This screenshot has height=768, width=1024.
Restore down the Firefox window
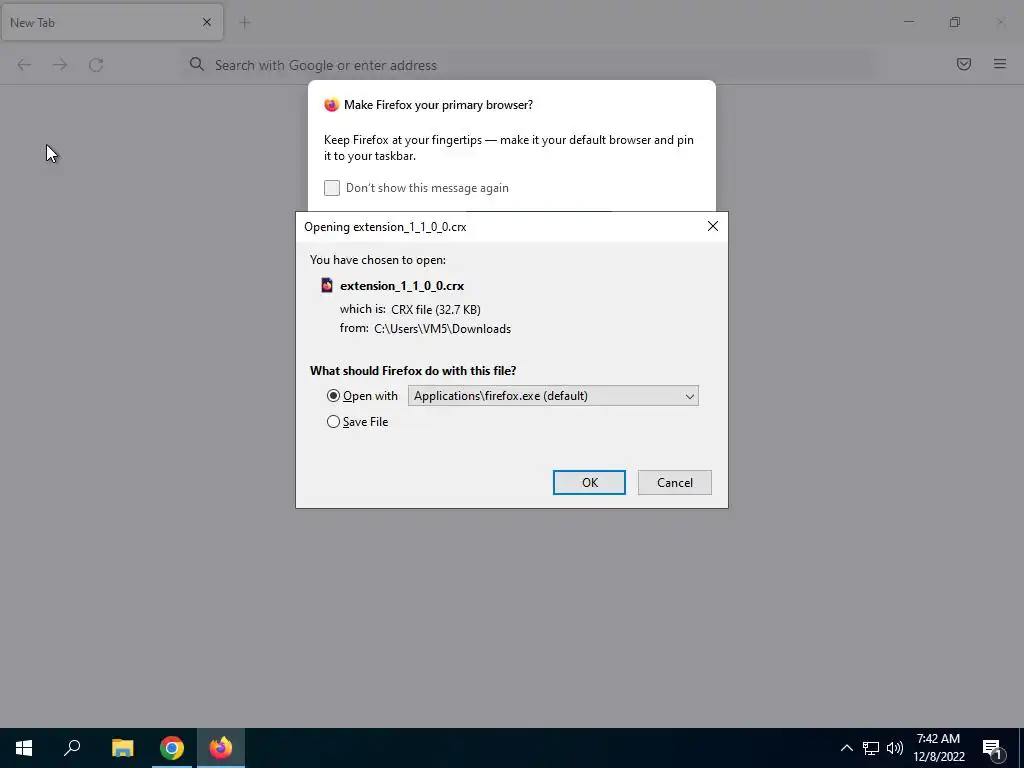coord(955,22)
